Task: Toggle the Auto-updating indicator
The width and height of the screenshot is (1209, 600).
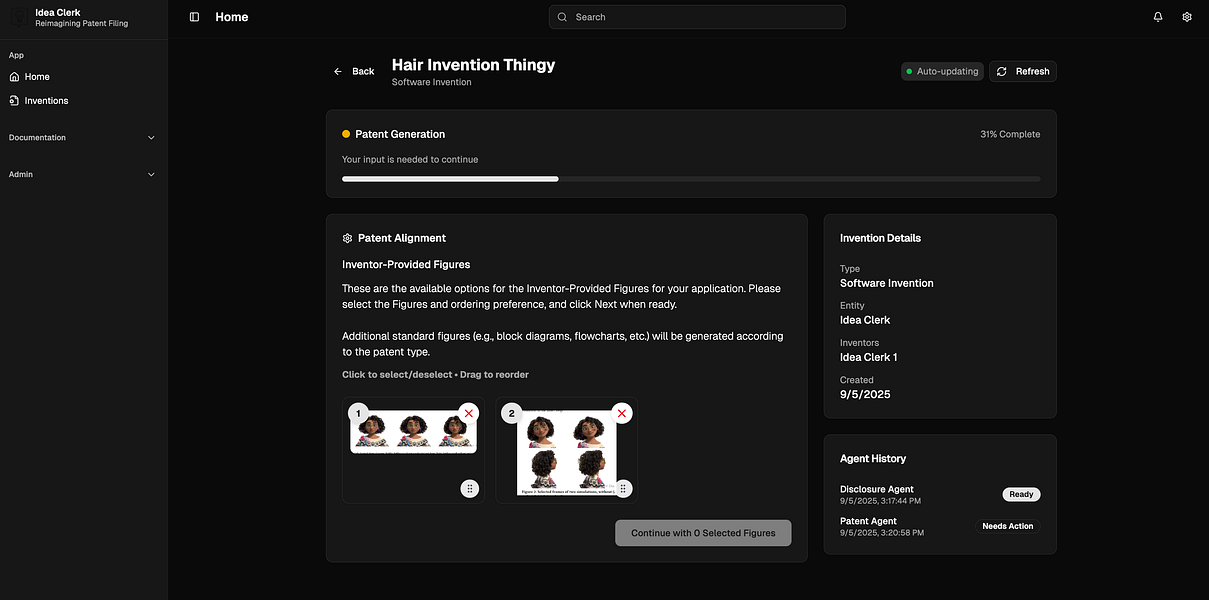Action: (x=942, y=71)
